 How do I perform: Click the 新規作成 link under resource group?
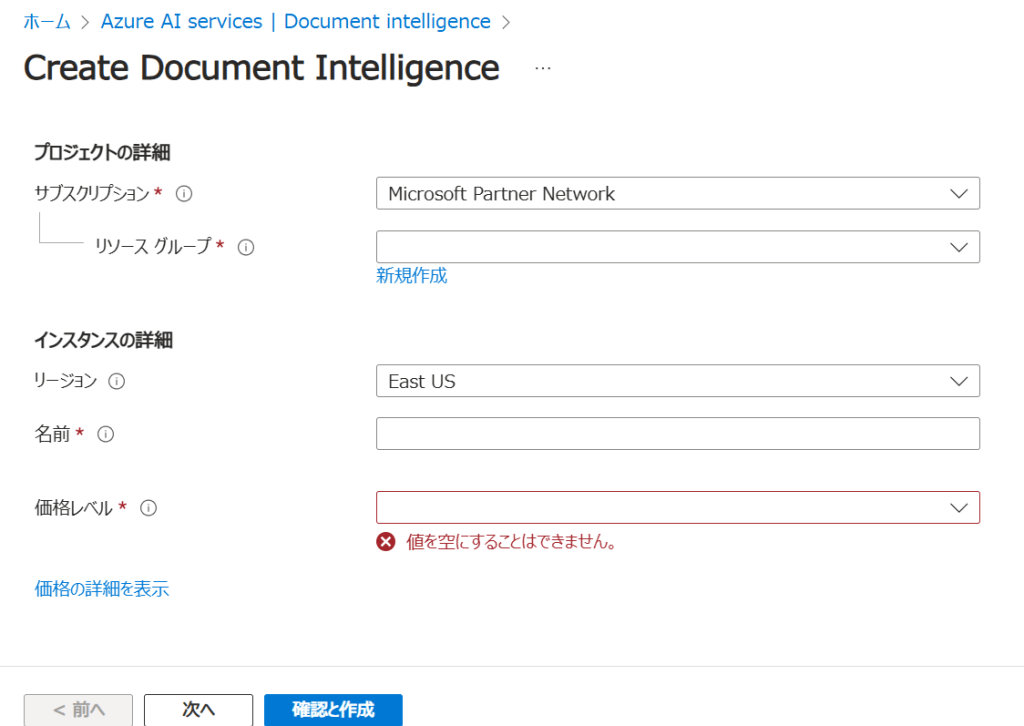[411, 276]
